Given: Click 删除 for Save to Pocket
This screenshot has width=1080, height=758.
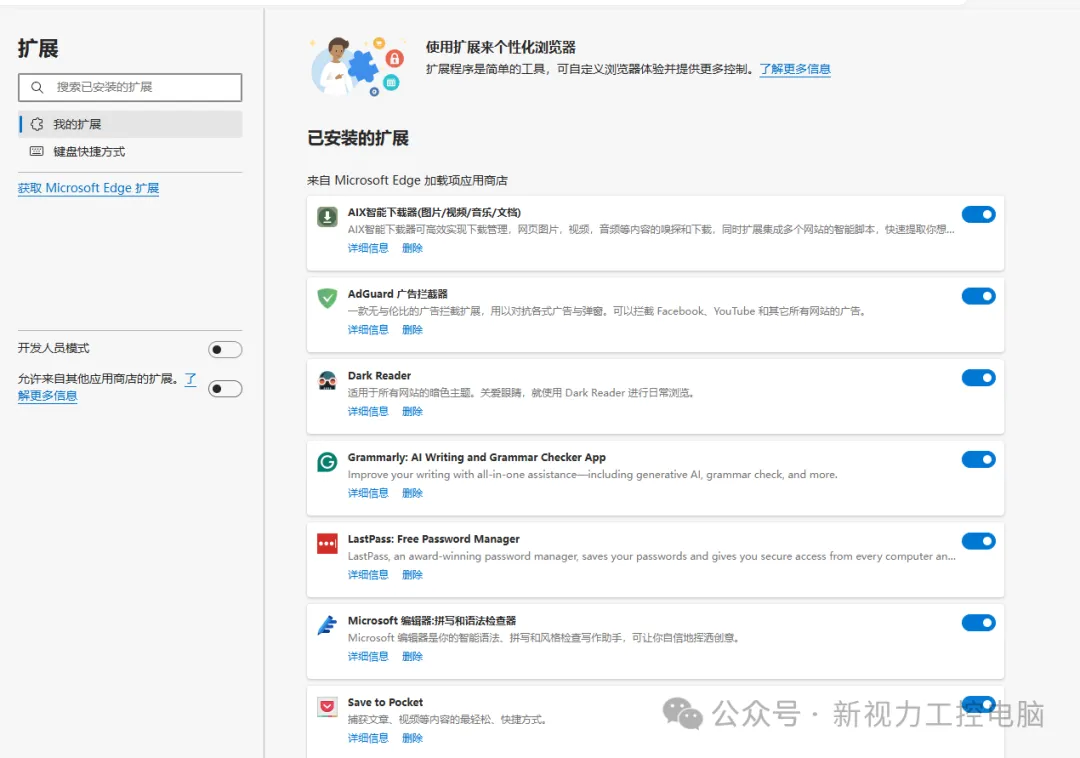Looking at the screenshot, I should click(412, 738).
